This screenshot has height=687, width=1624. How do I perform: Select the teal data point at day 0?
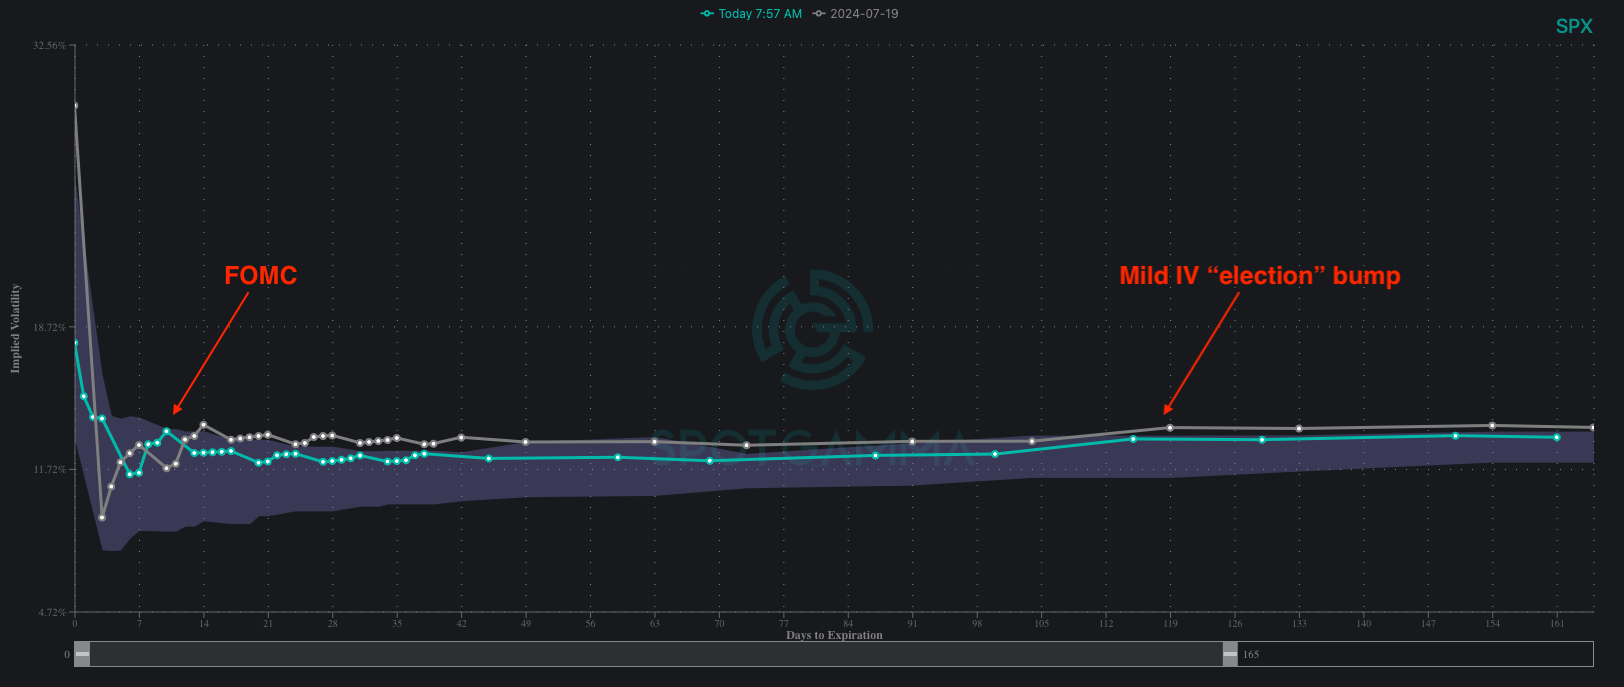75,343
